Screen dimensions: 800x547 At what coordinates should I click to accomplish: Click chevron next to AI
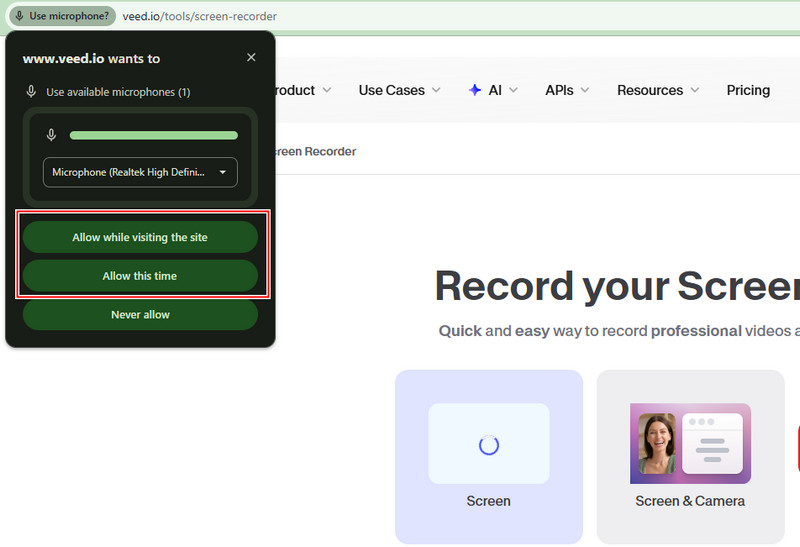click(514, 90)
